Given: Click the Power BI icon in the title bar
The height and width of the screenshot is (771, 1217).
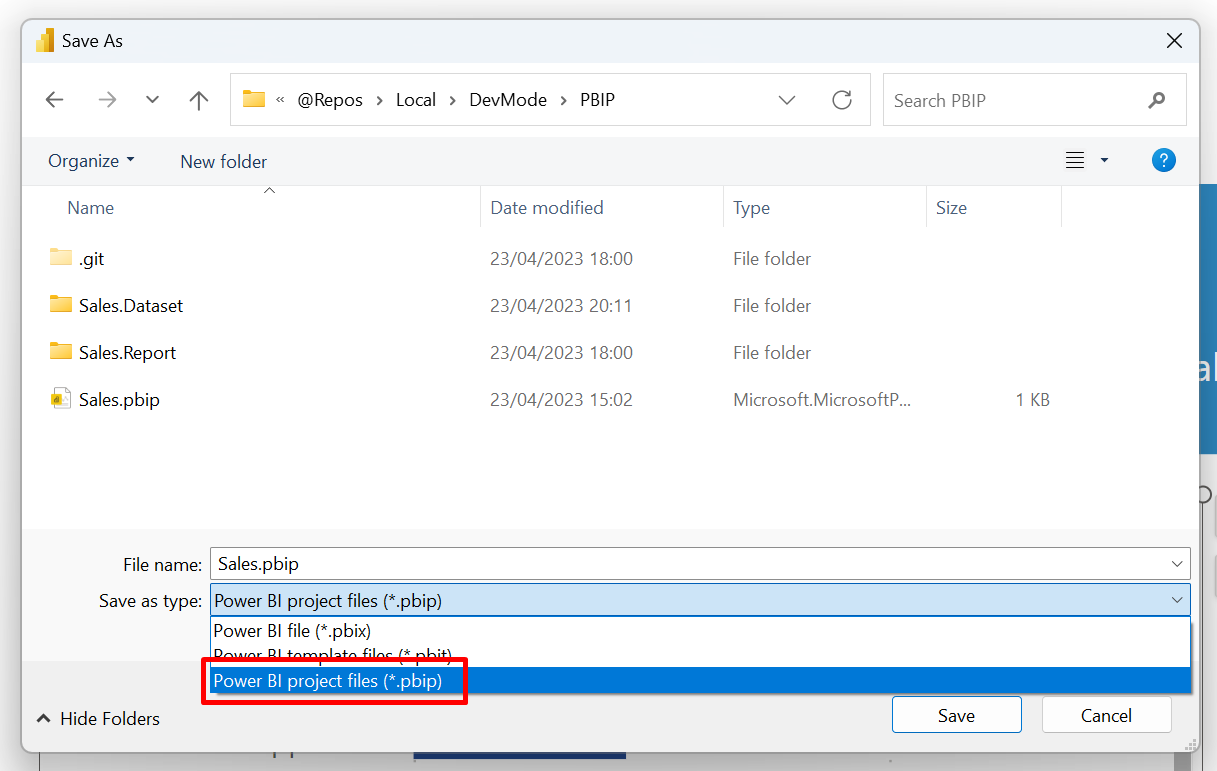Looking at the screenshot, I should click(44, 39).
